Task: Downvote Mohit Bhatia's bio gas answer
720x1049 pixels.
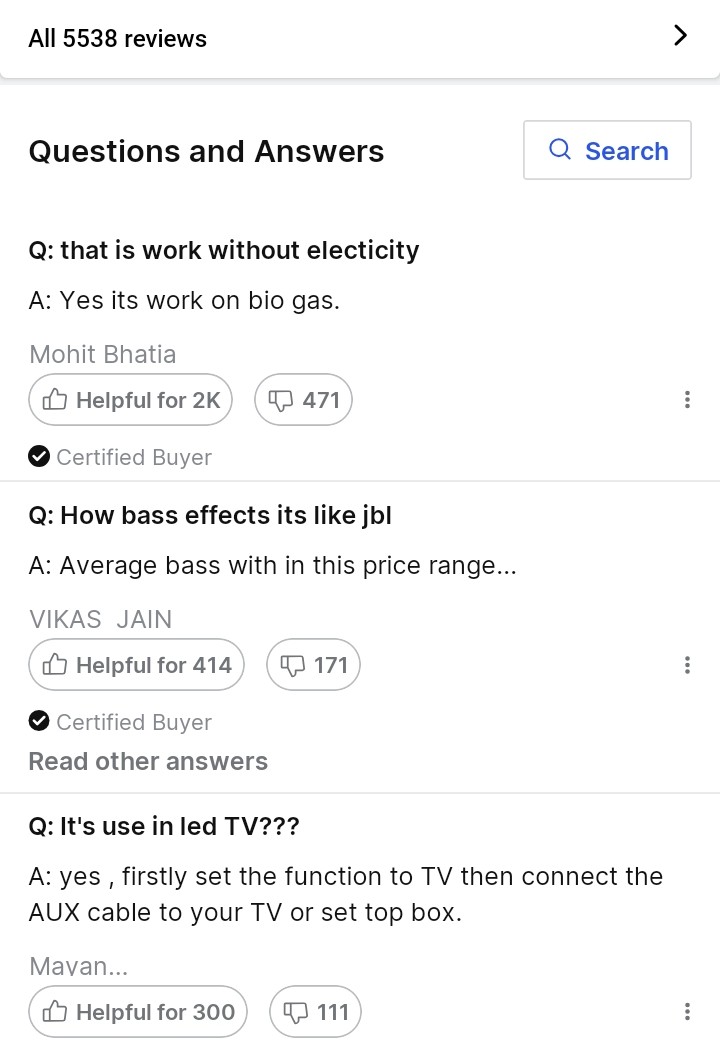Action: (304, 400)
